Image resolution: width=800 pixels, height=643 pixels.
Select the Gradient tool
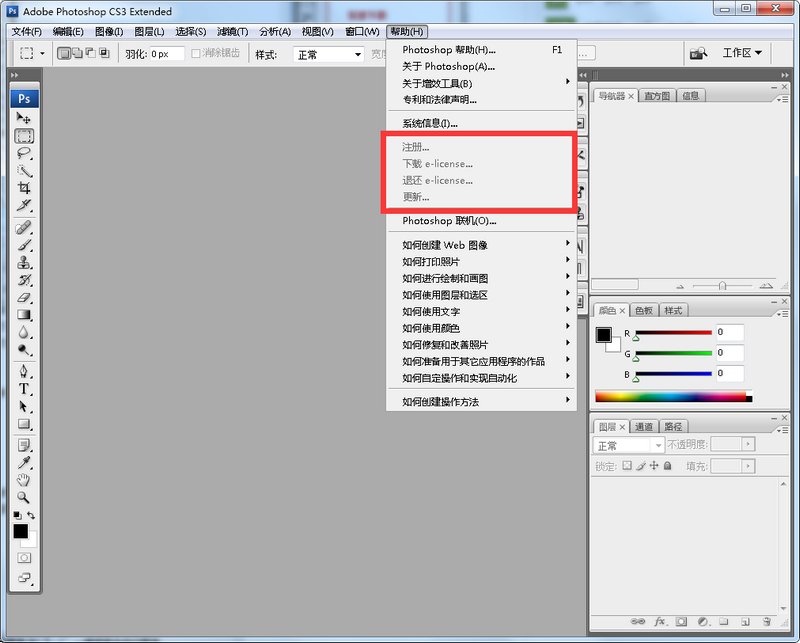pos(23,315)
